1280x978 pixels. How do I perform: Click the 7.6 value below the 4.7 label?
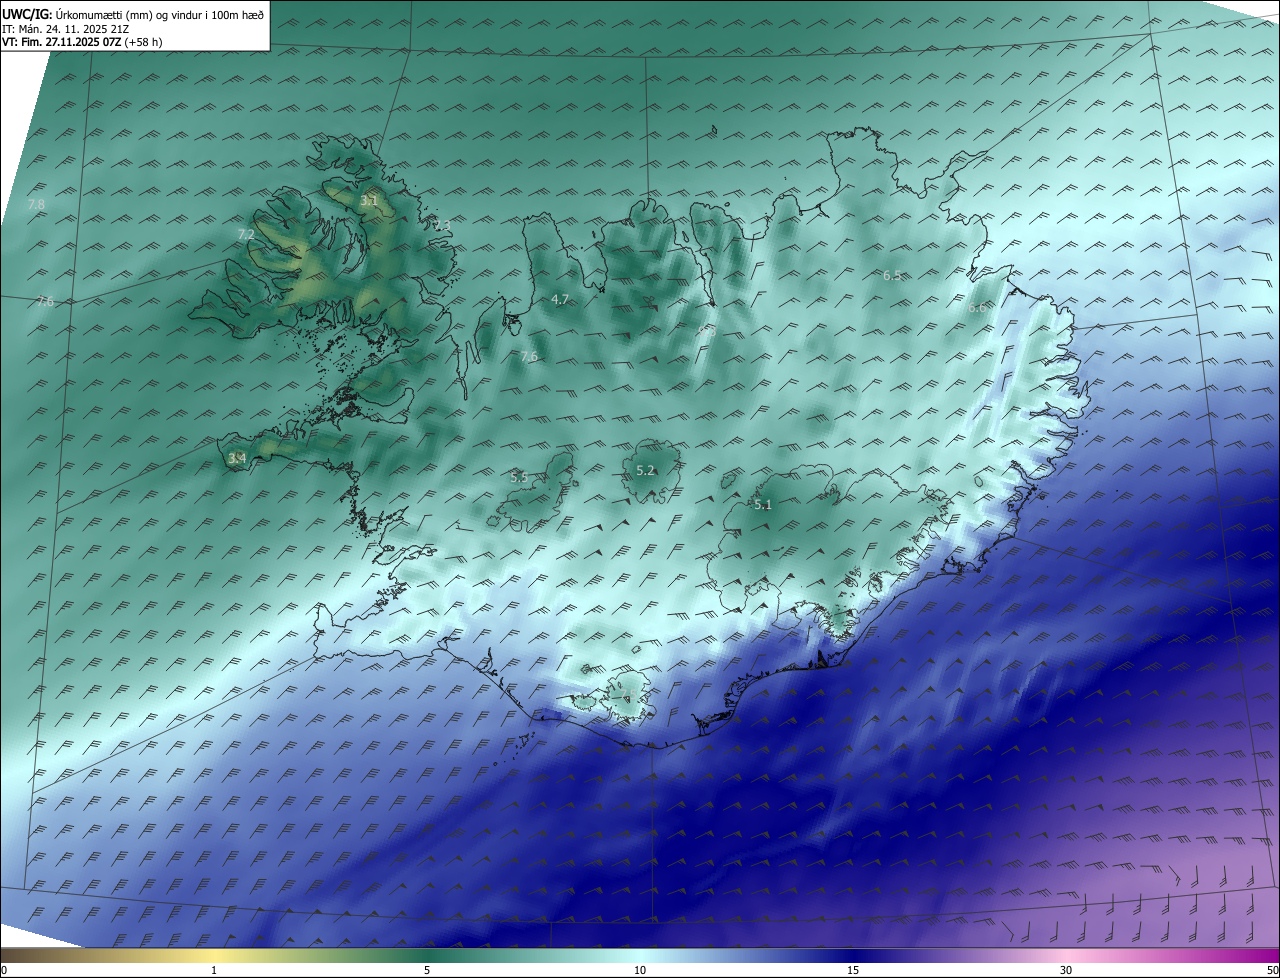click(530, 356)
